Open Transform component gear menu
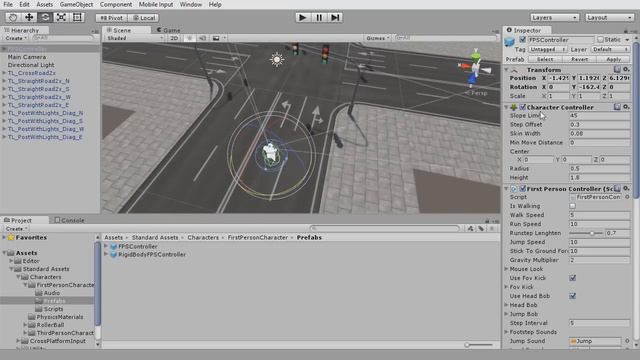Viewport: 640px width, 360px height. click(x=626, y=69)
